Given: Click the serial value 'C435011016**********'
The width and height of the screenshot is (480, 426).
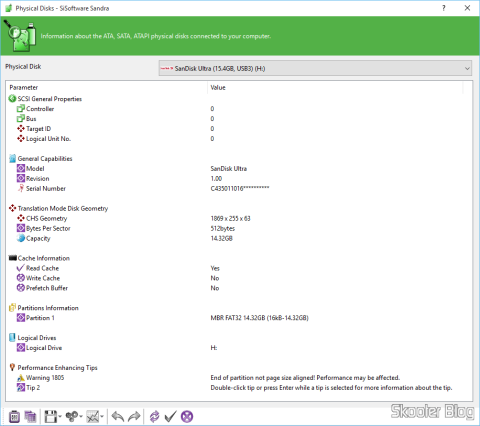Looking at the screenshot, I should point(240,188).
